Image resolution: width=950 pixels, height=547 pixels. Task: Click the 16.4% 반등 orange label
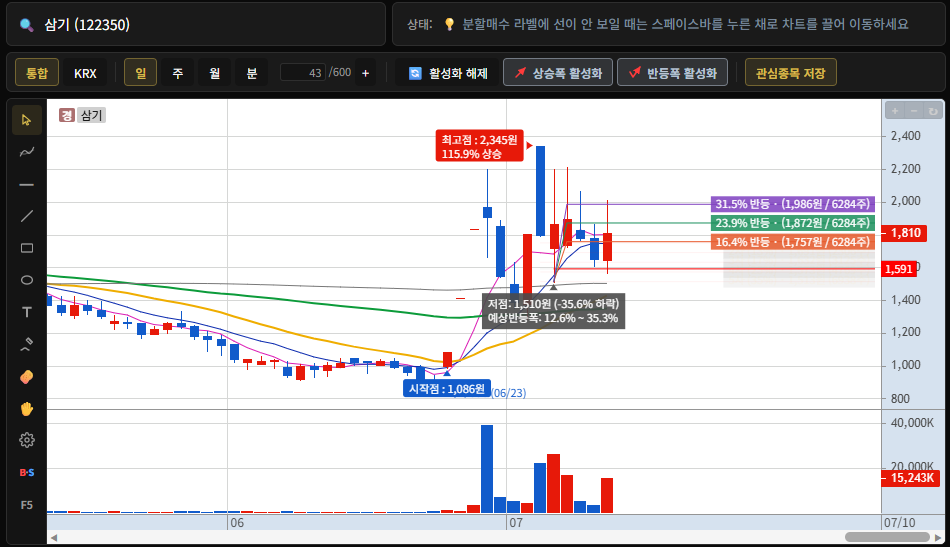click(793, 242)
